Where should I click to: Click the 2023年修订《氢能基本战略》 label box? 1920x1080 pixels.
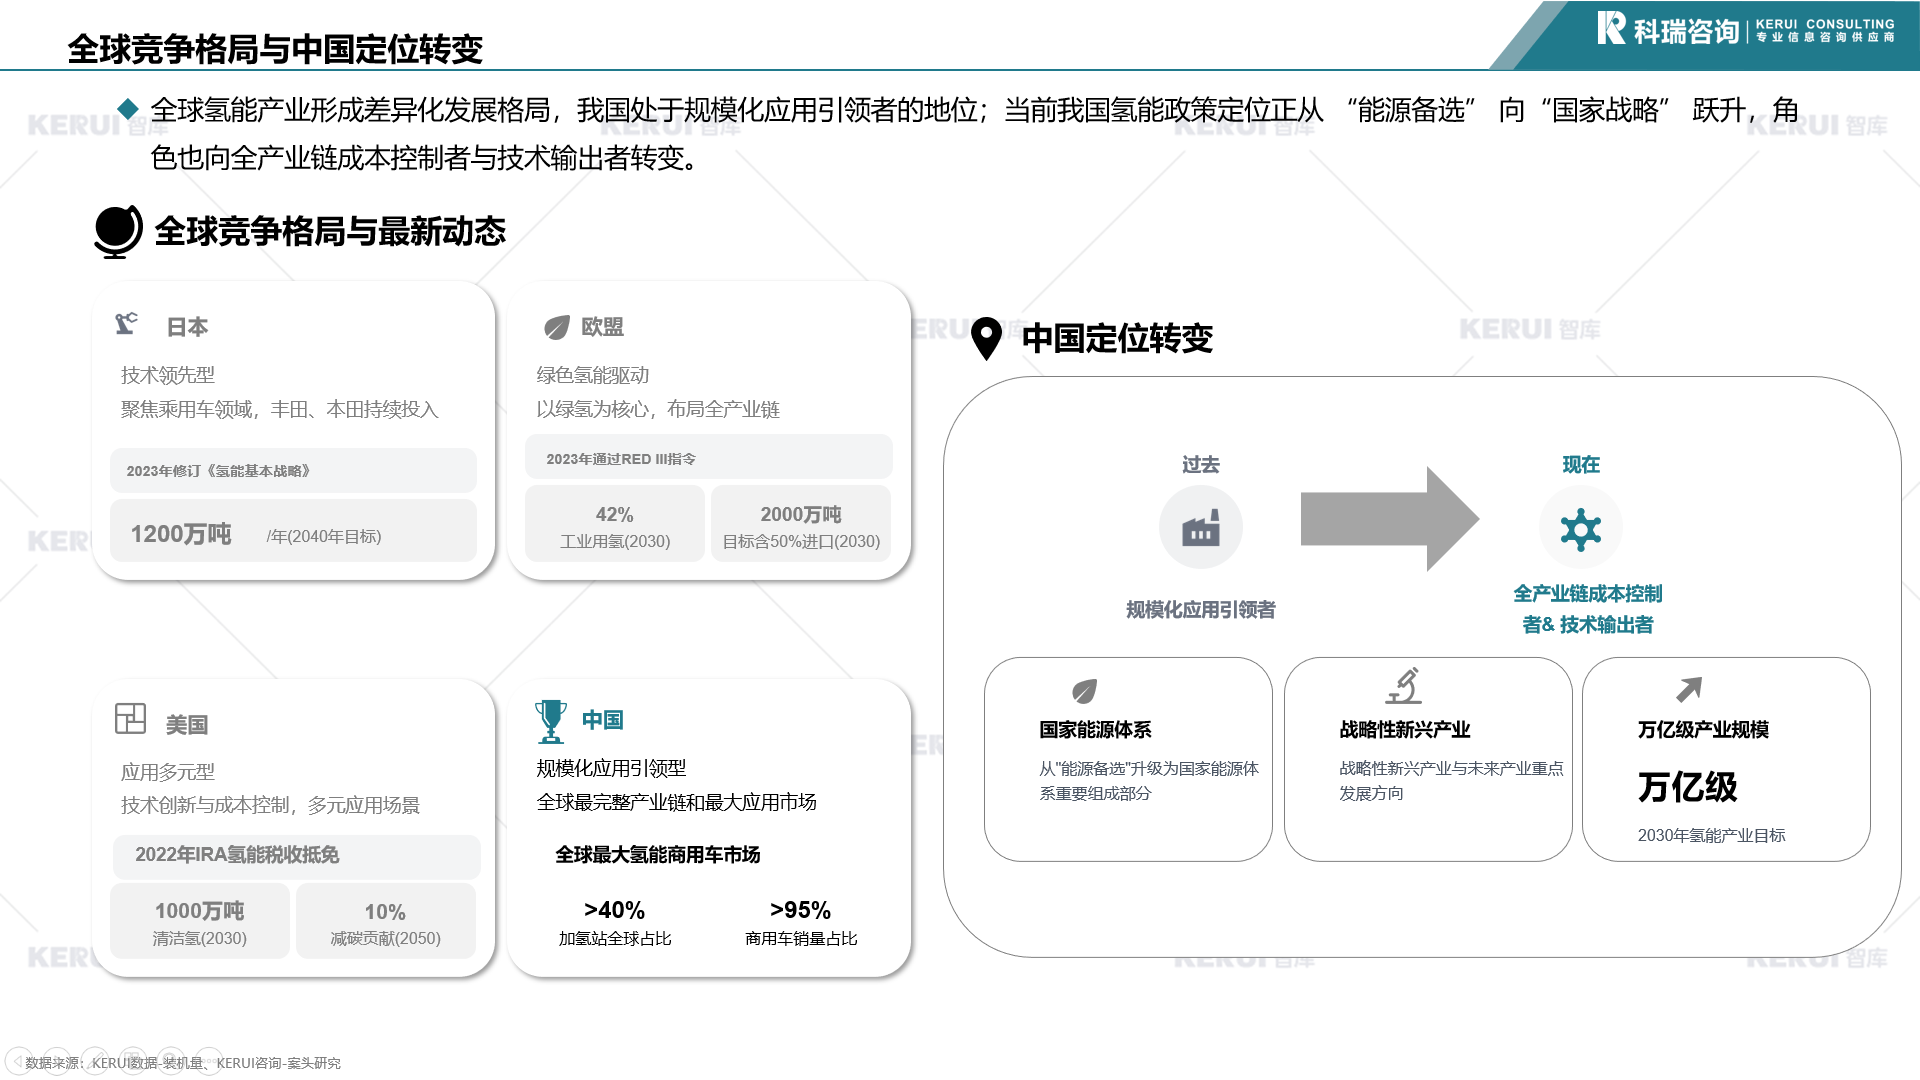pos(293,471)
